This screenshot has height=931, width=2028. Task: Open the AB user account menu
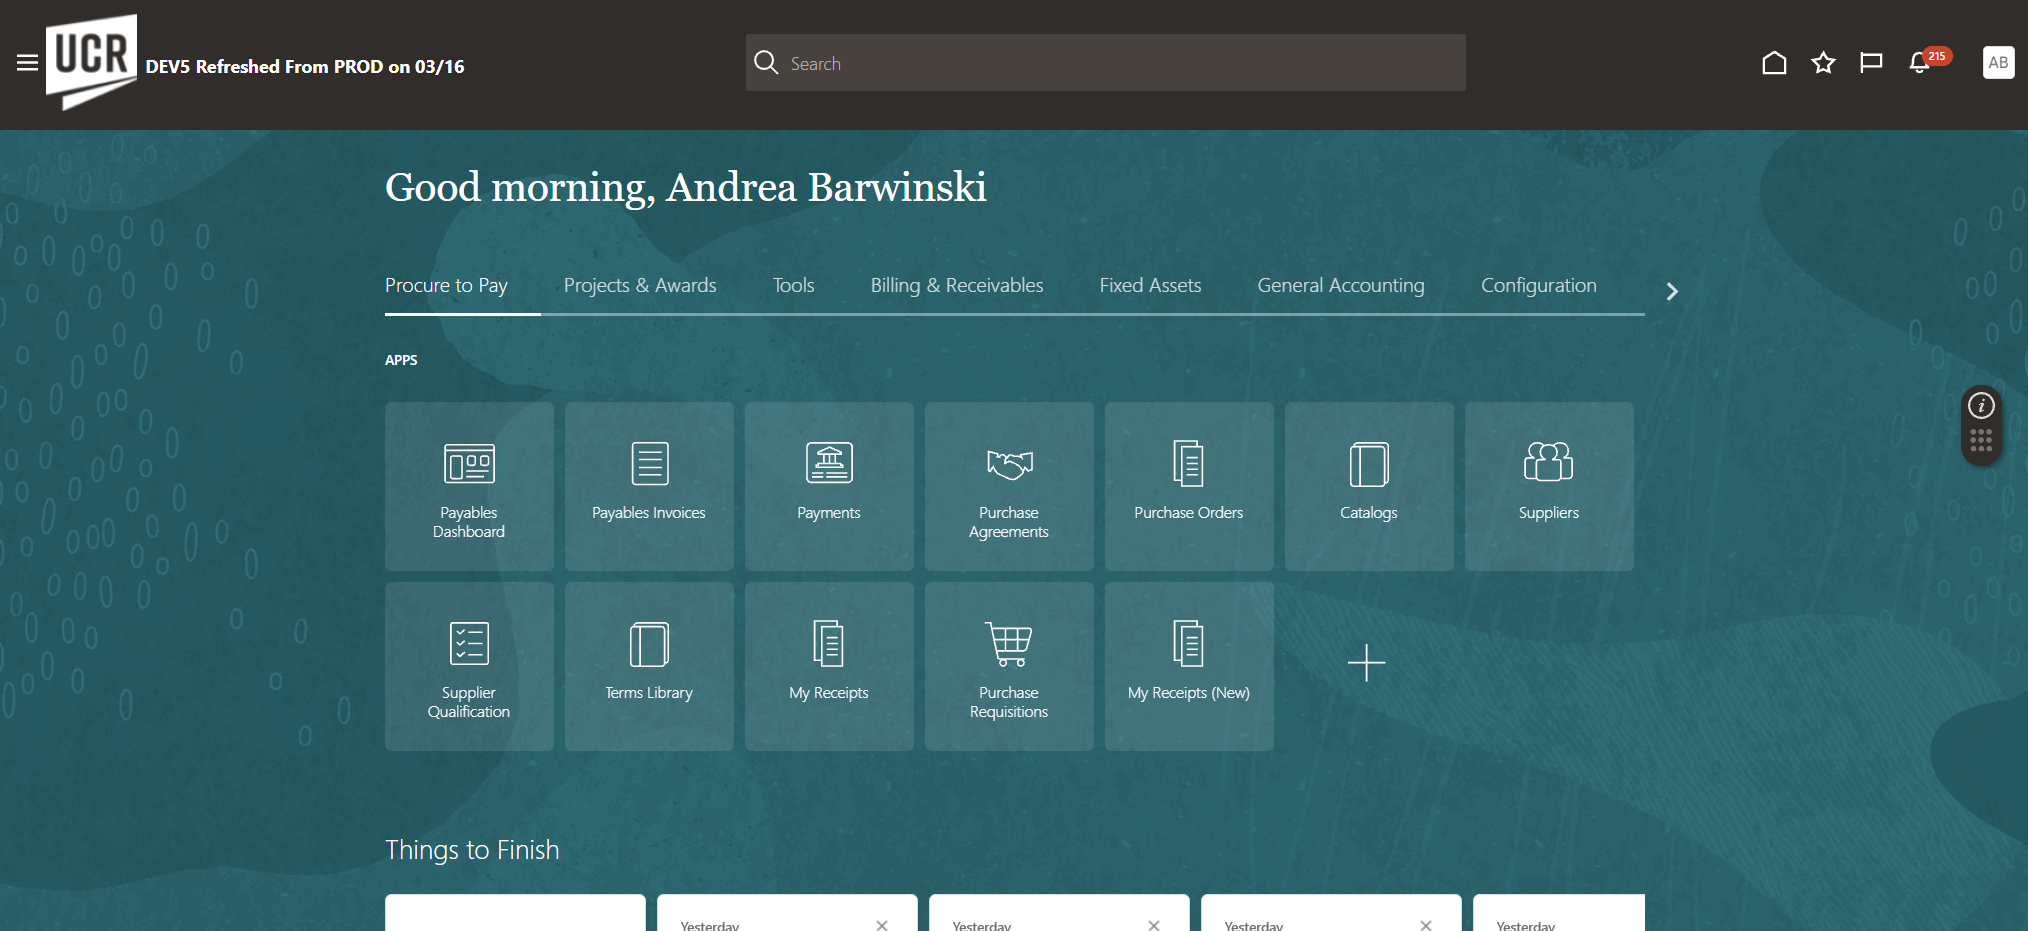(1998, 62)
